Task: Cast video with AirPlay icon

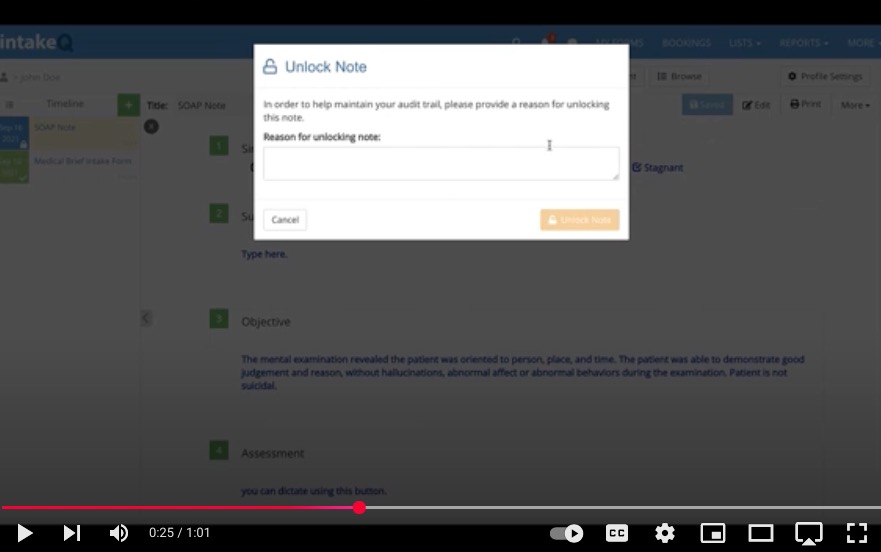Action: (x=809, y=533)
